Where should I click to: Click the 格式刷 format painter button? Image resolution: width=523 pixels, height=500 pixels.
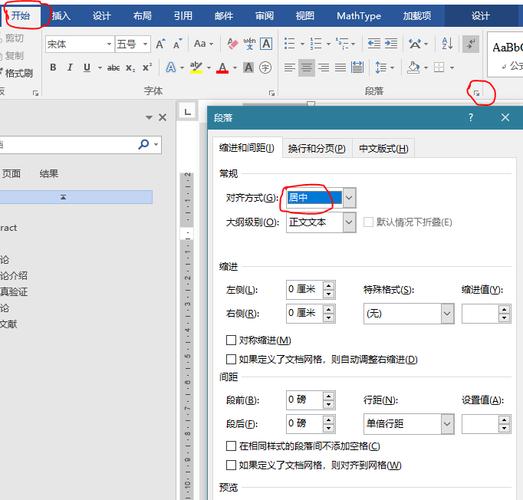(x=17, y=73)
